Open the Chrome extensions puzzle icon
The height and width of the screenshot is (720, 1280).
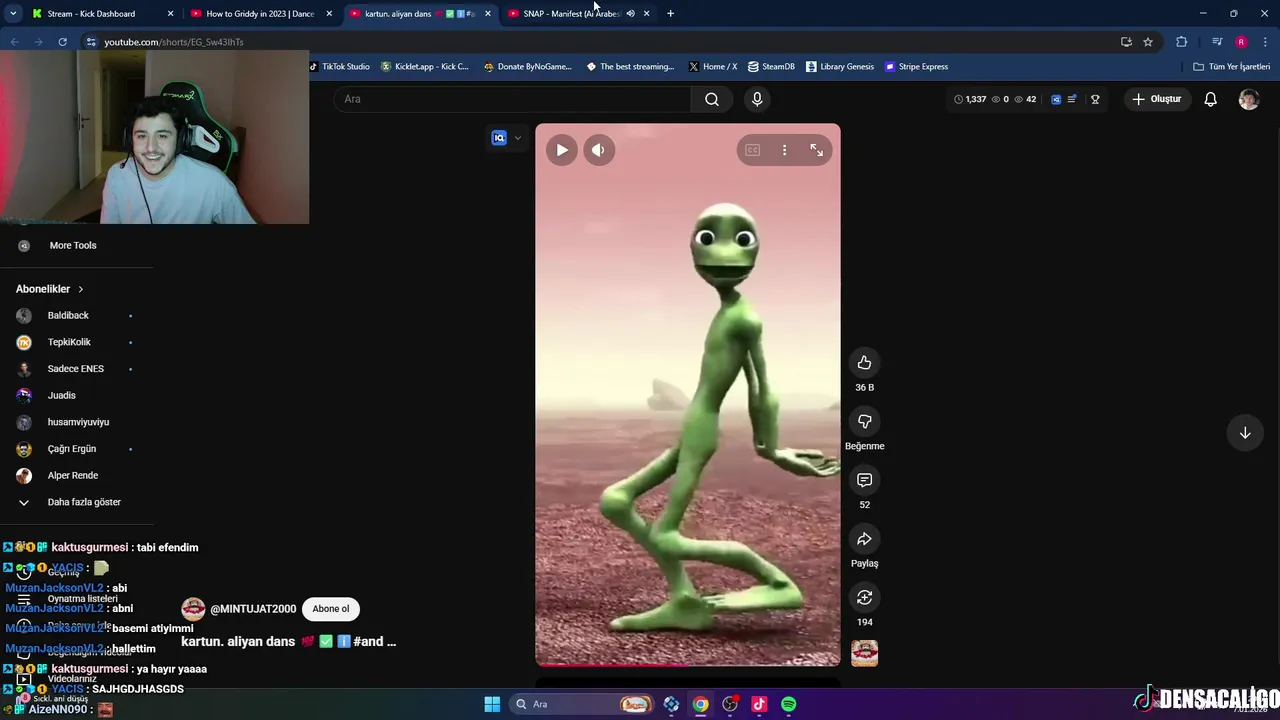coord(1182,42)
